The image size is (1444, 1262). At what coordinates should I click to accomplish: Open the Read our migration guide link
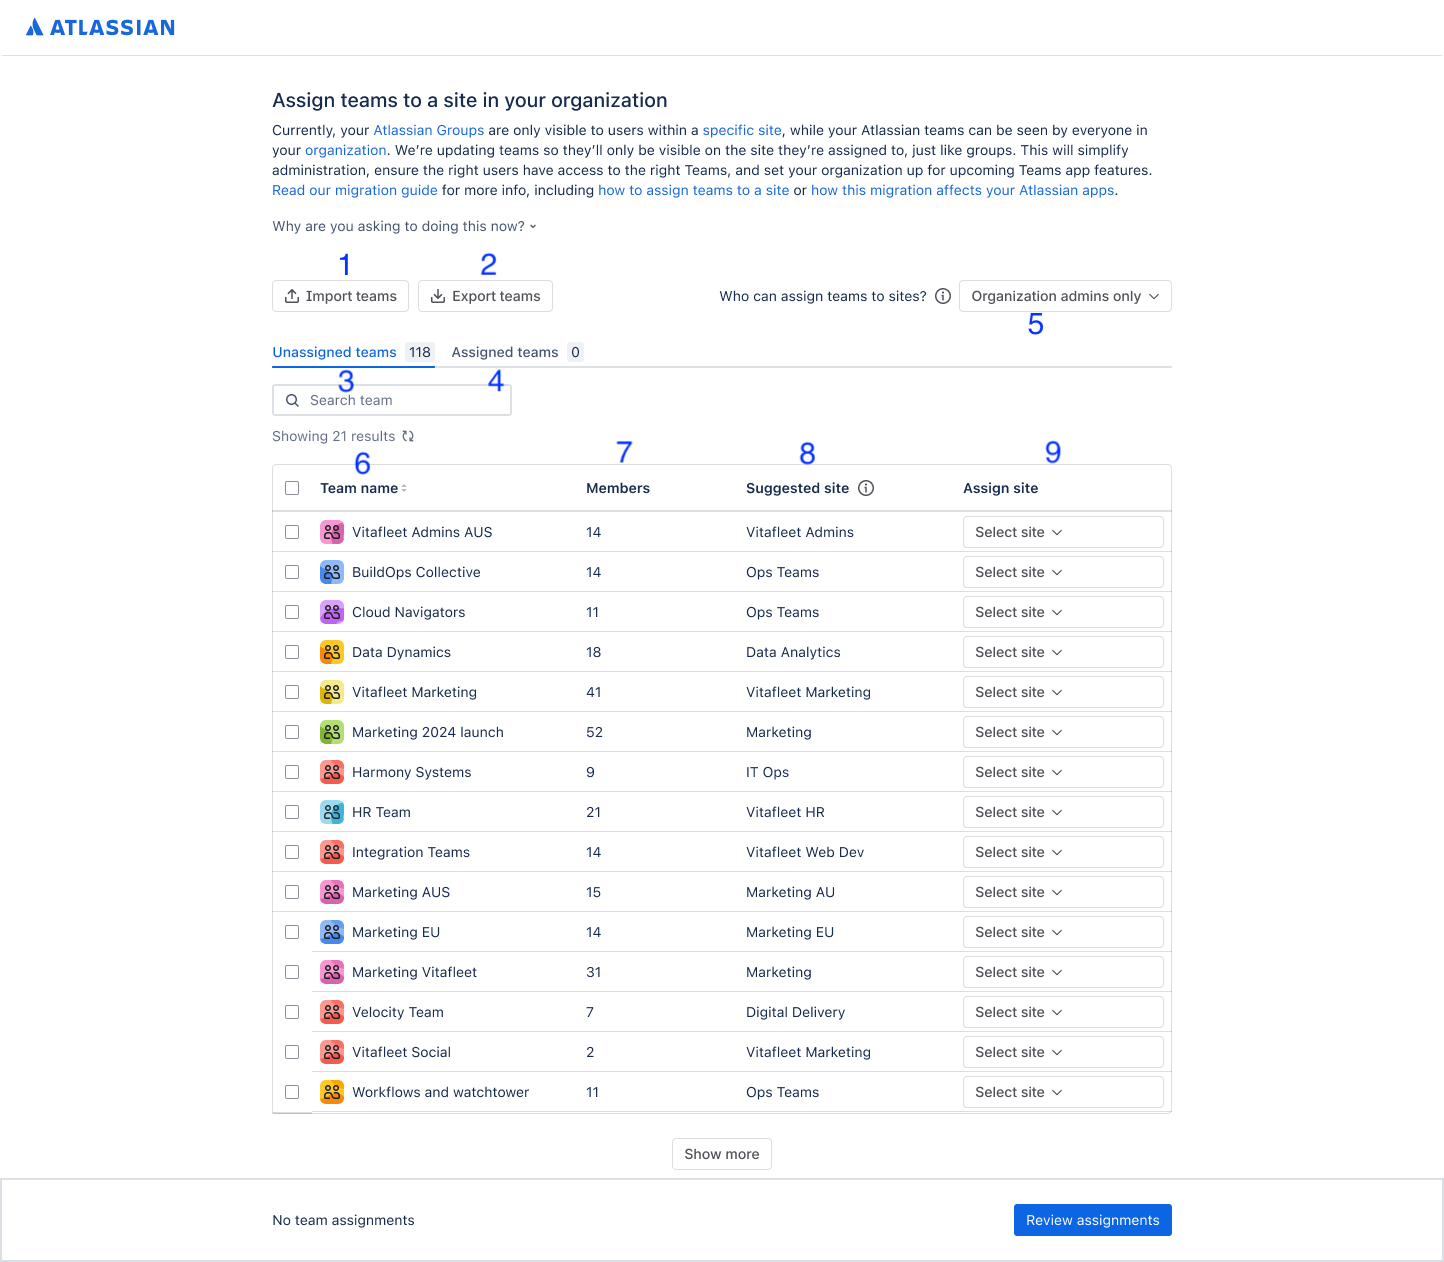tap(354, 190)
